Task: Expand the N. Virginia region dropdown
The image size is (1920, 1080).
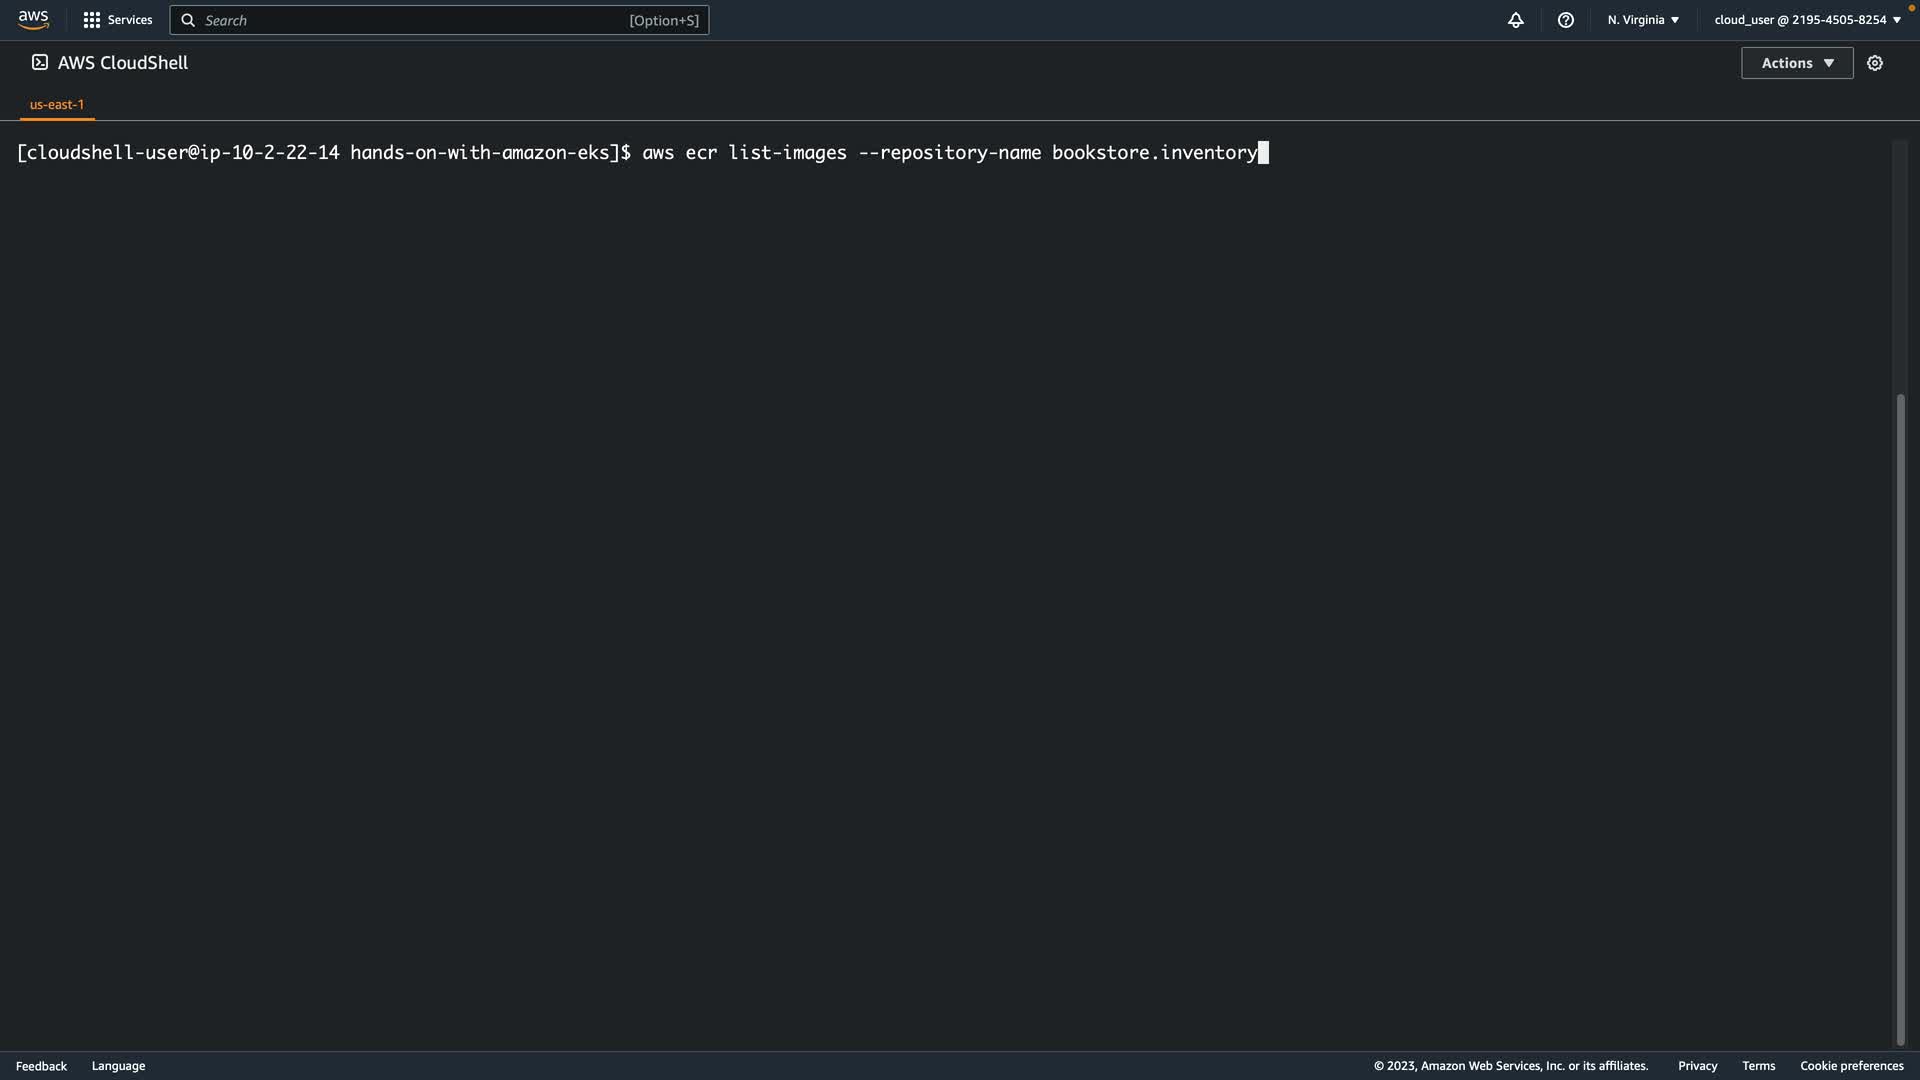Action: [1643, 20]
